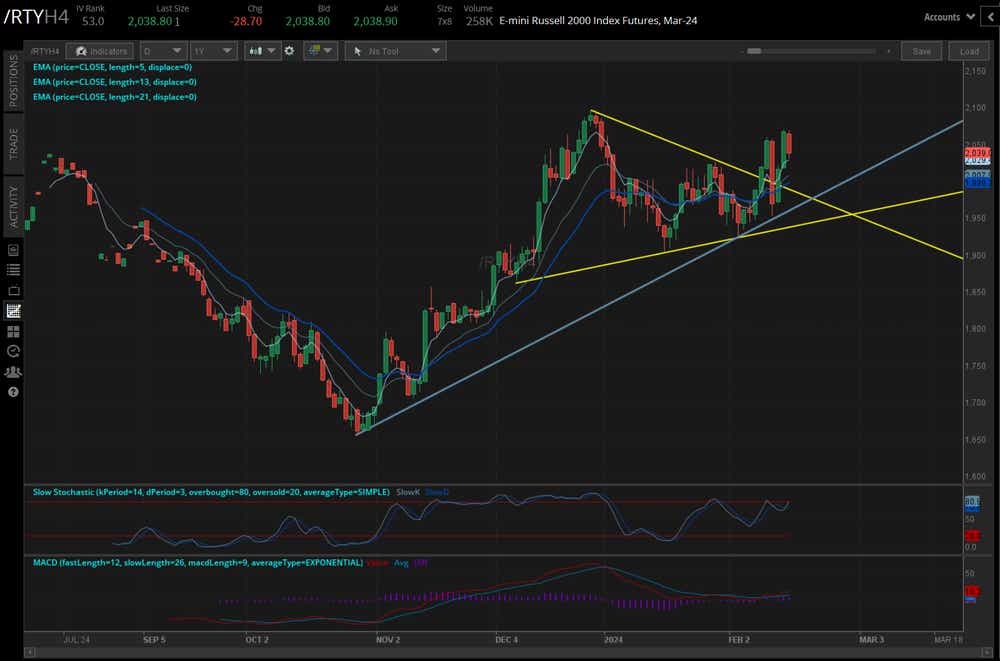The width and height of the screenshot is (1000, 661).
Task: Open the Indicators study editor
Action: (x=100, y=51)
